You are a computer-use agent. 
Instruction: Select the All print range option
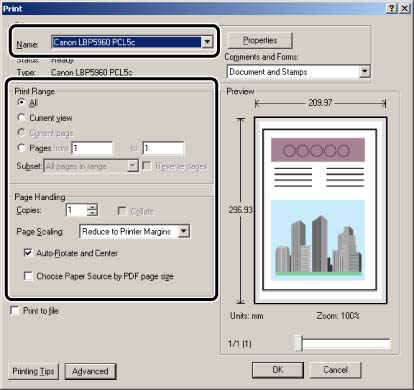21,102
